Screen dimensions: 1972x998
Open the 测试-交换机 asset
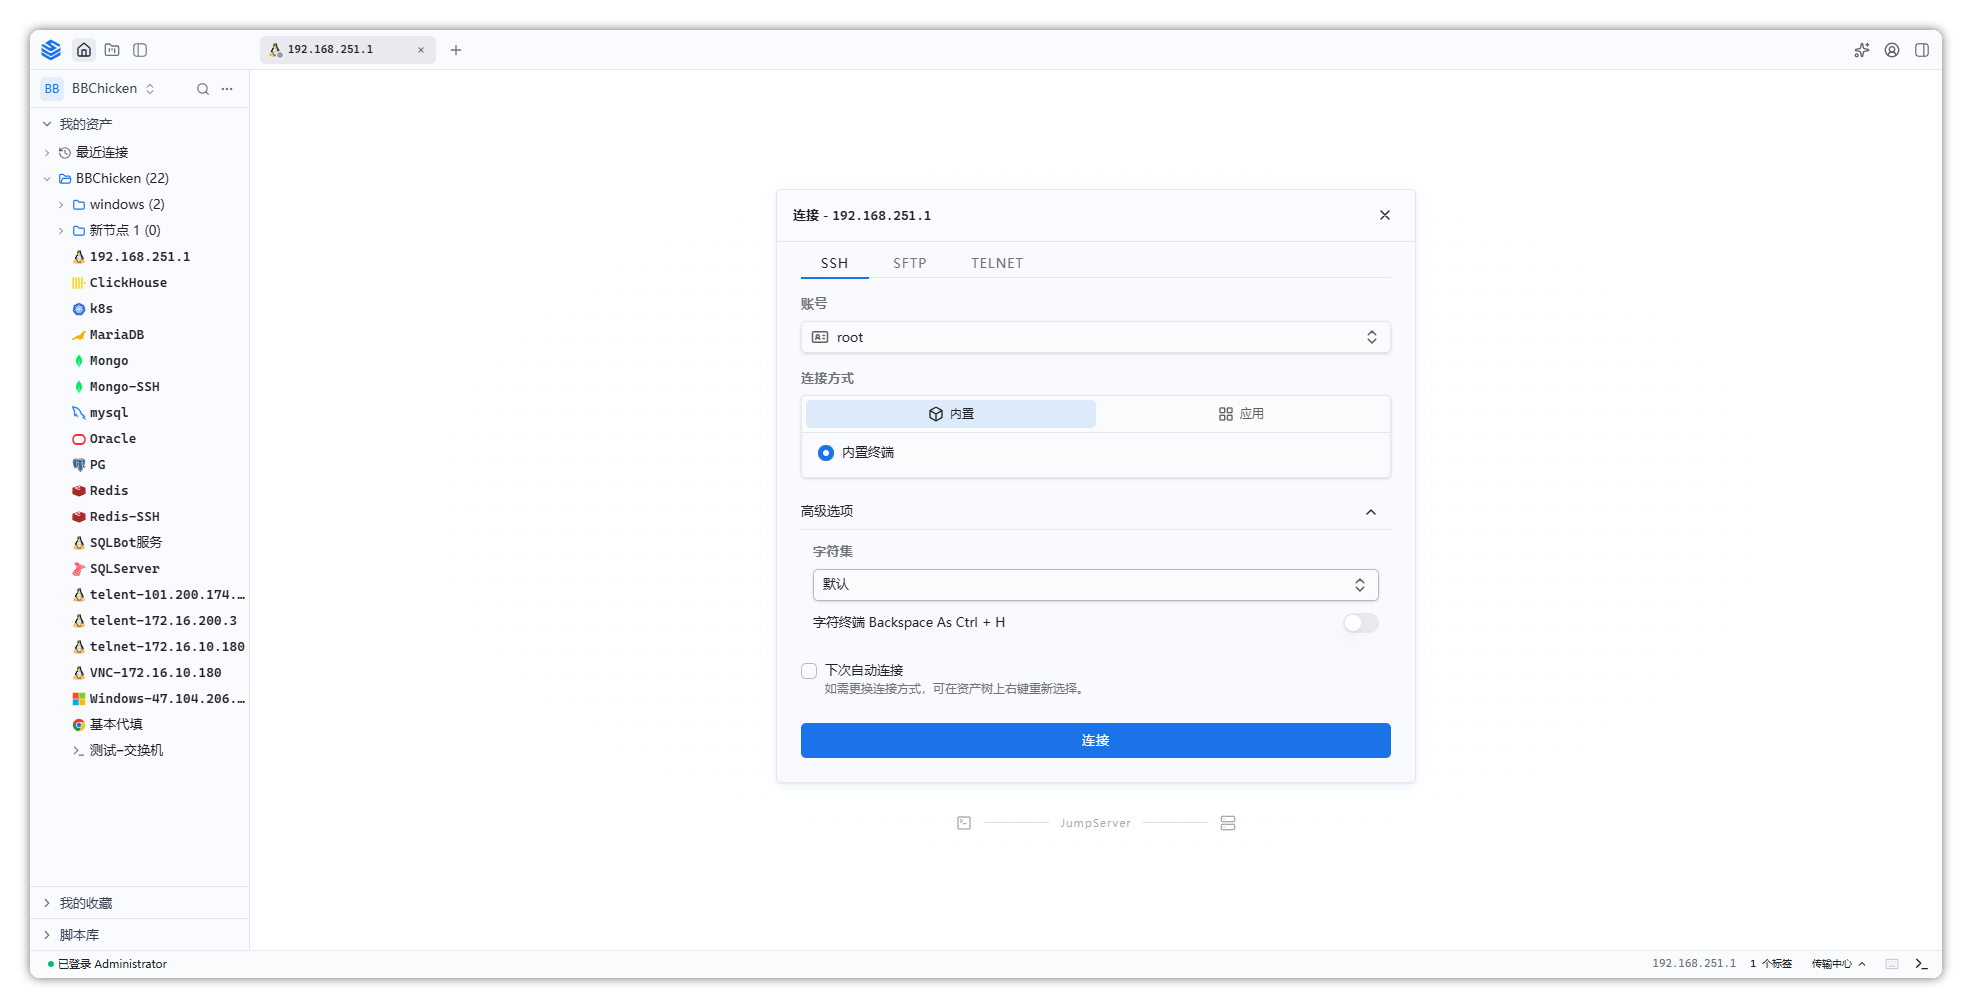(x=126, y=751)
